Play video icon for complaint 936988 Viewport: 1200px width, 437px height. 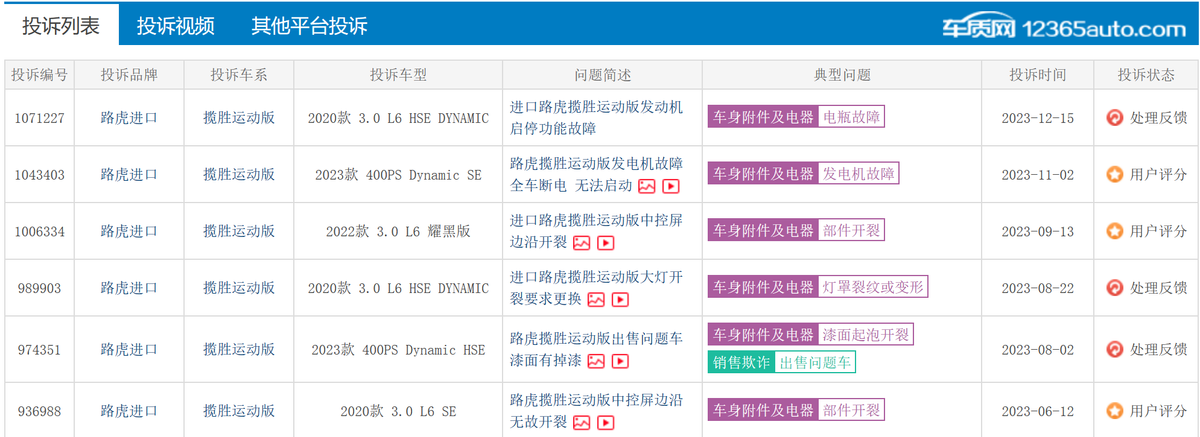pos(605,422)
